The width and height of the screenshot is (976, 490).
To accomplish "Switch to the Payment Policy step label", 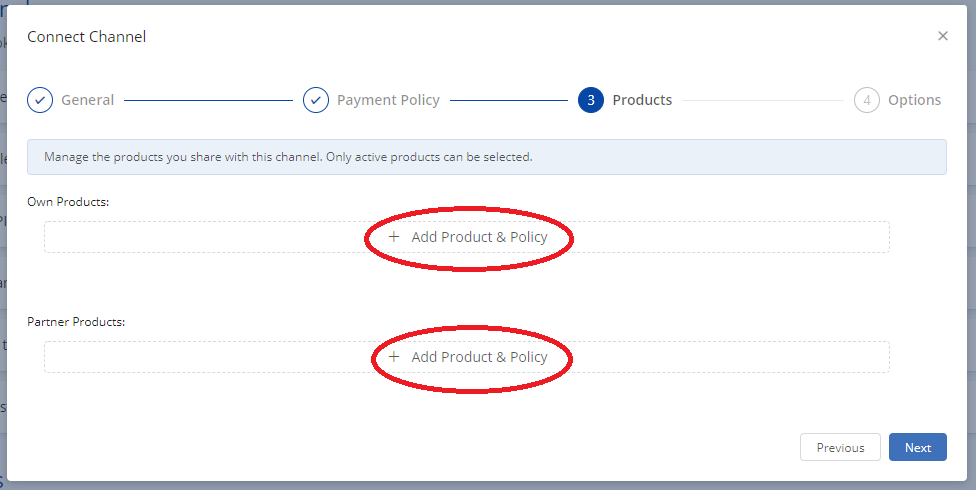I will coord(388,100).
